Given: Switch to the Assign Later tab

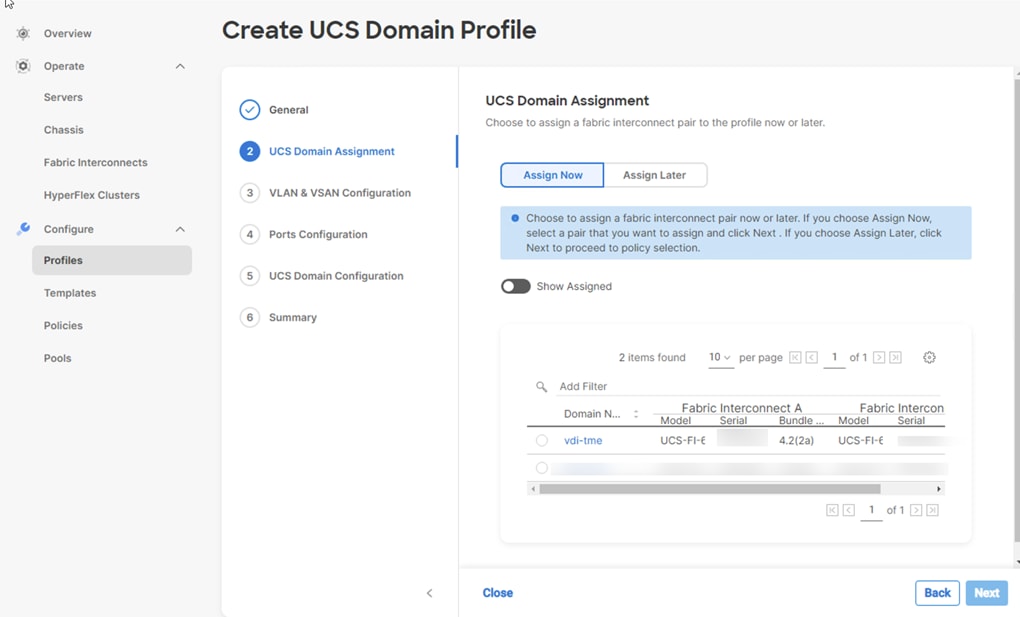Looking at the screenshot, I should (656, 174).
